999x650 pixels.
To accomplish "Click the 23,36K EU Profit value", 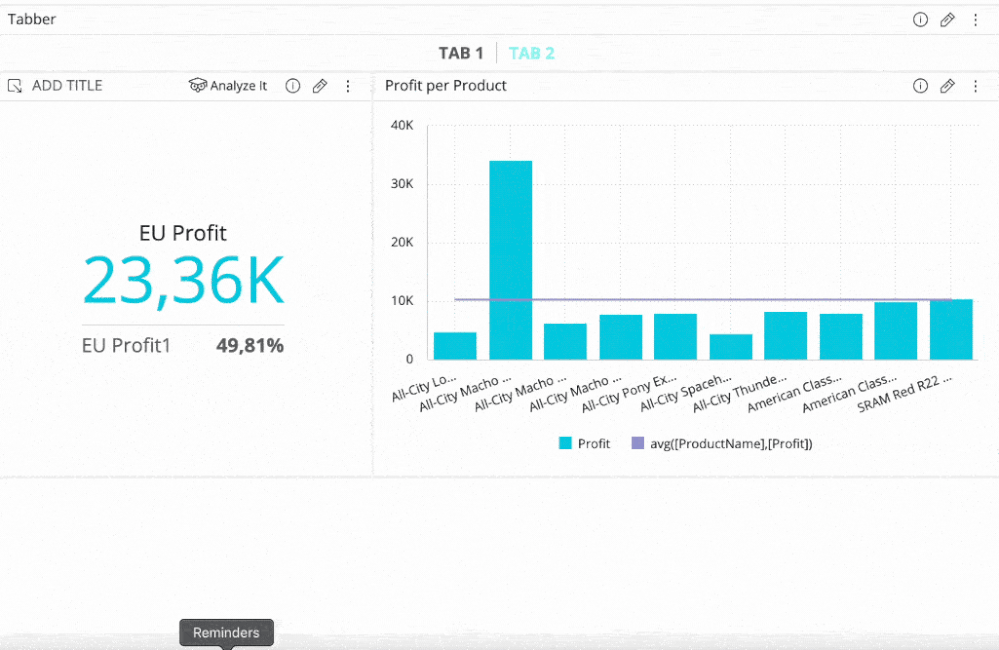I will [184, 281].
